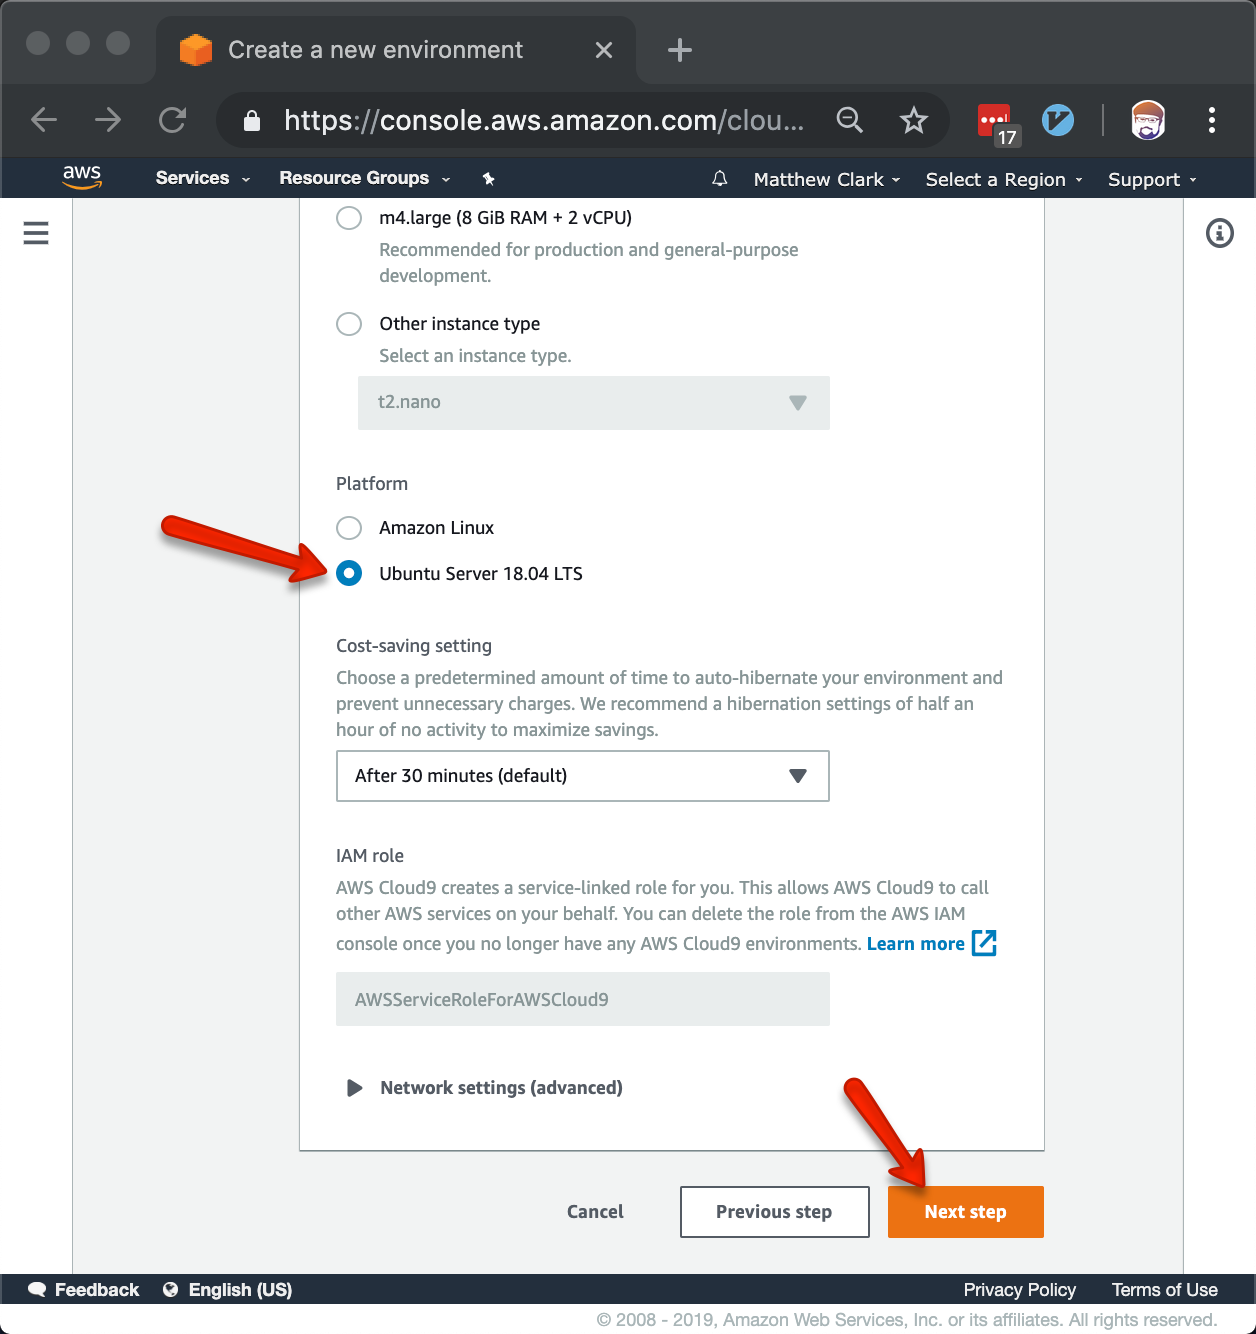Click the zoom magnifier icon in address bar
This screenshot has width=1256, height=1334.
(849, 120)
